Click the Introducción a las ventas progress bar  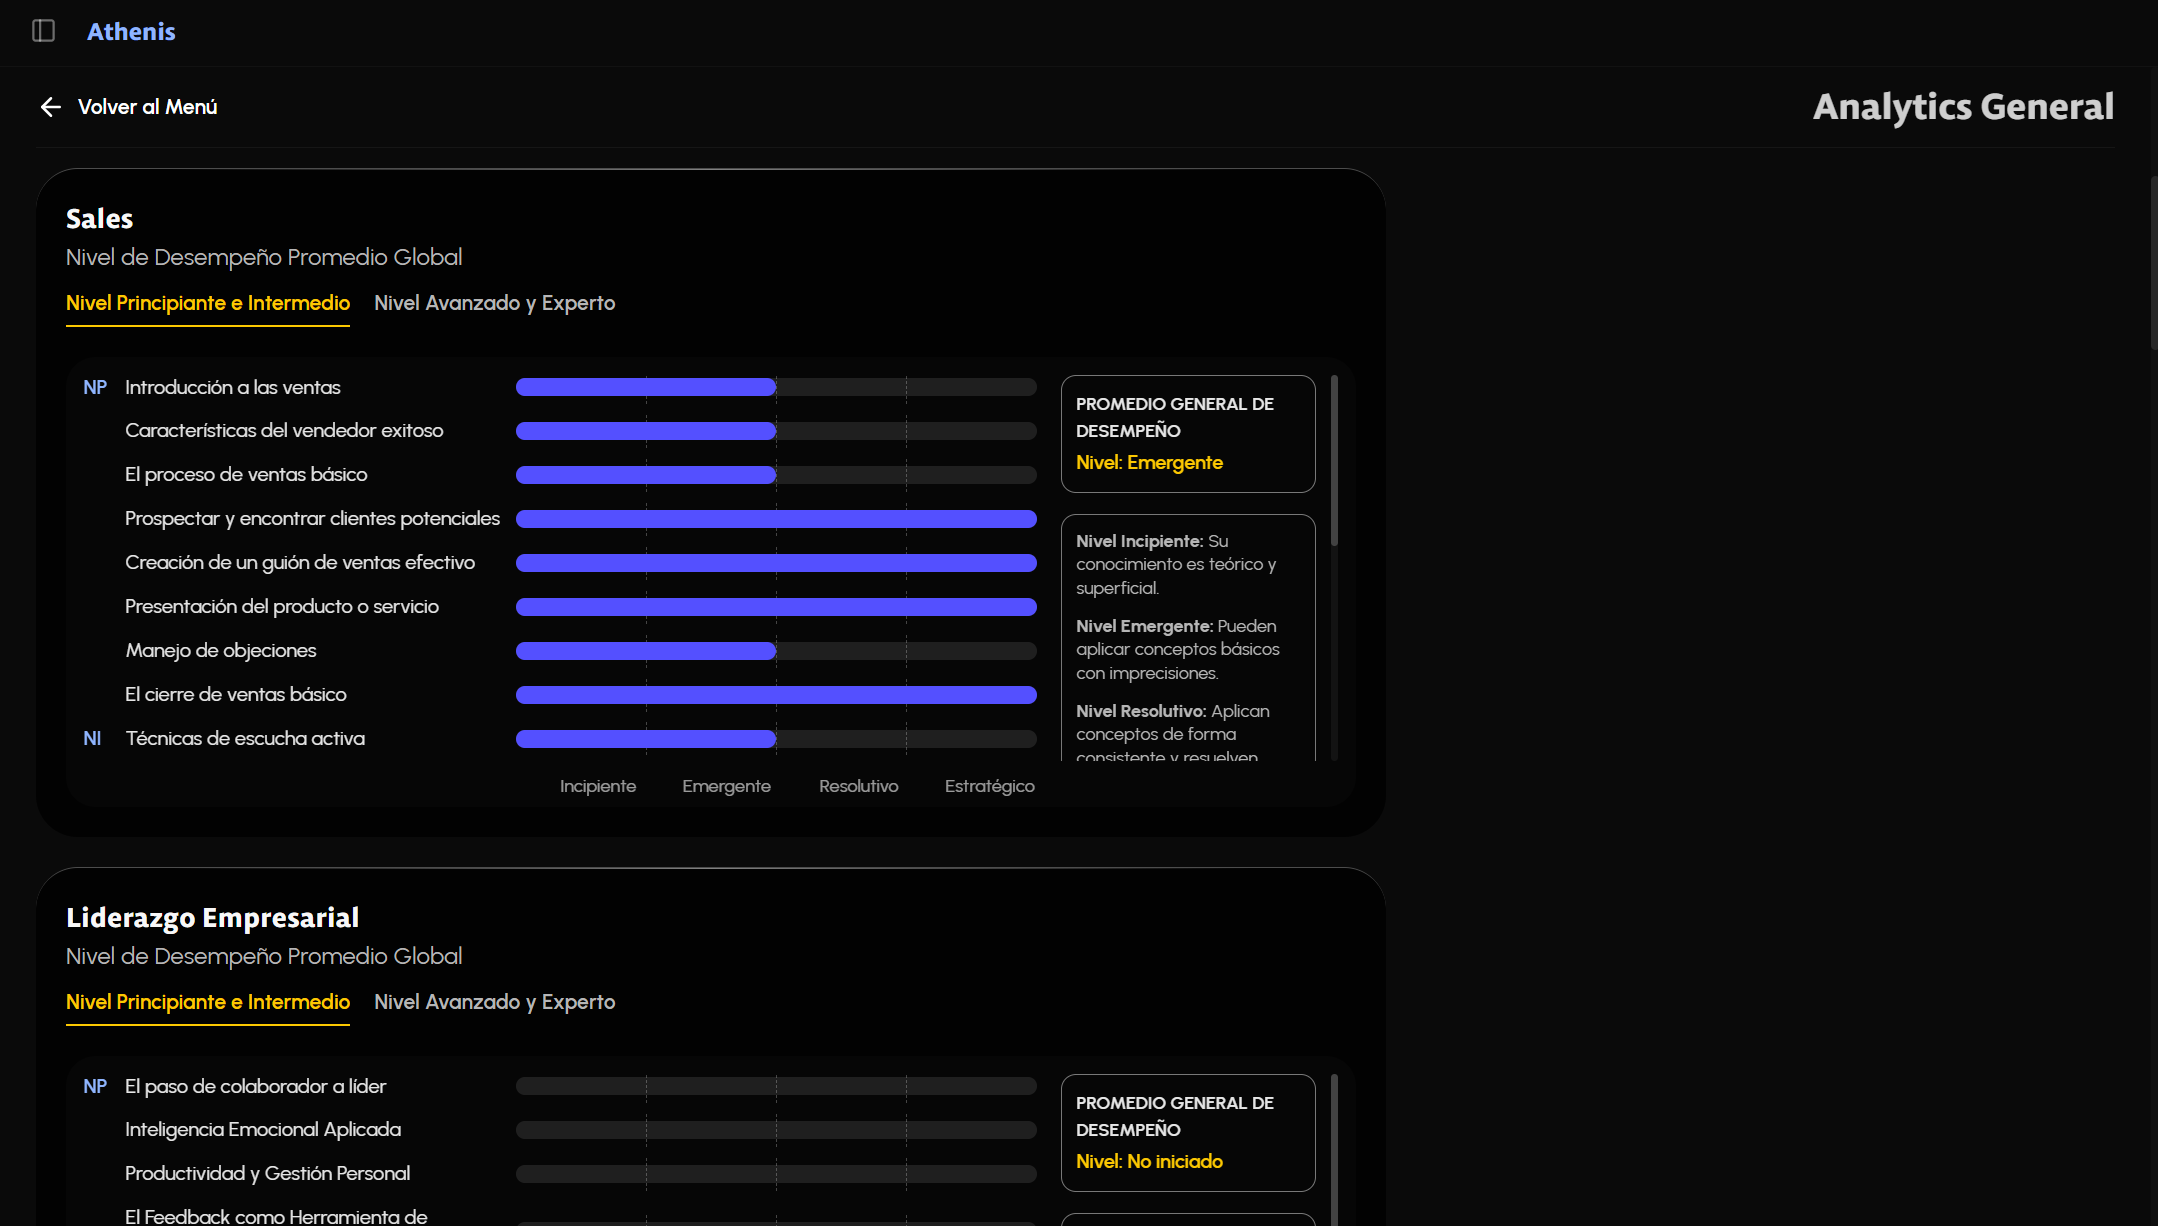tap(776, 387)
